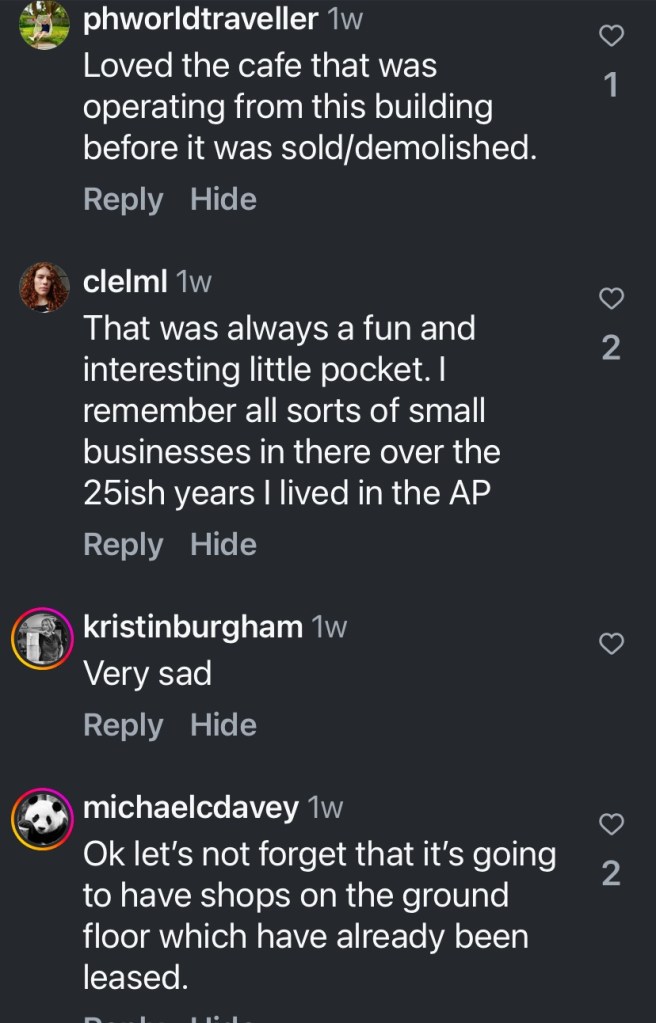View likes count on michaelcdavey's comment
The height and width of the screenshot is (1023, 656).
tap(611, 874)
